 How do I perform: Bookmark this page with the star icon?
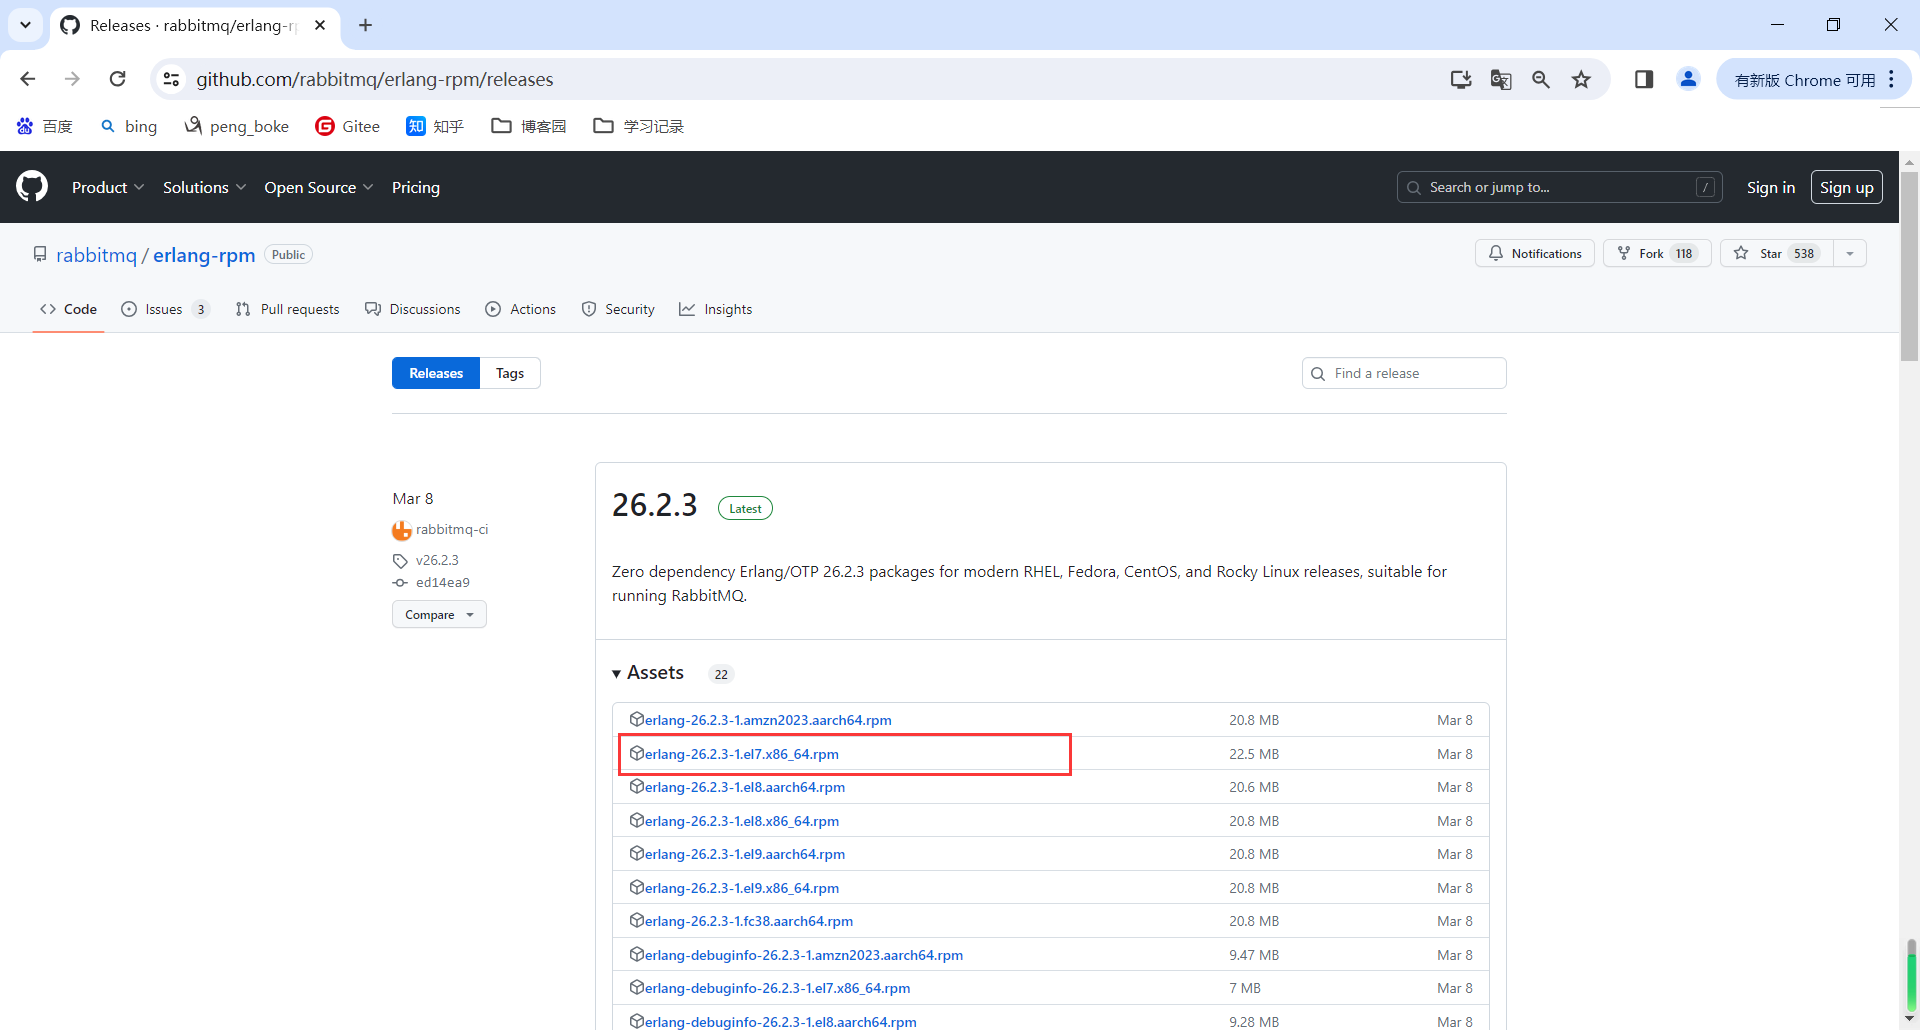click(1581, 79)
